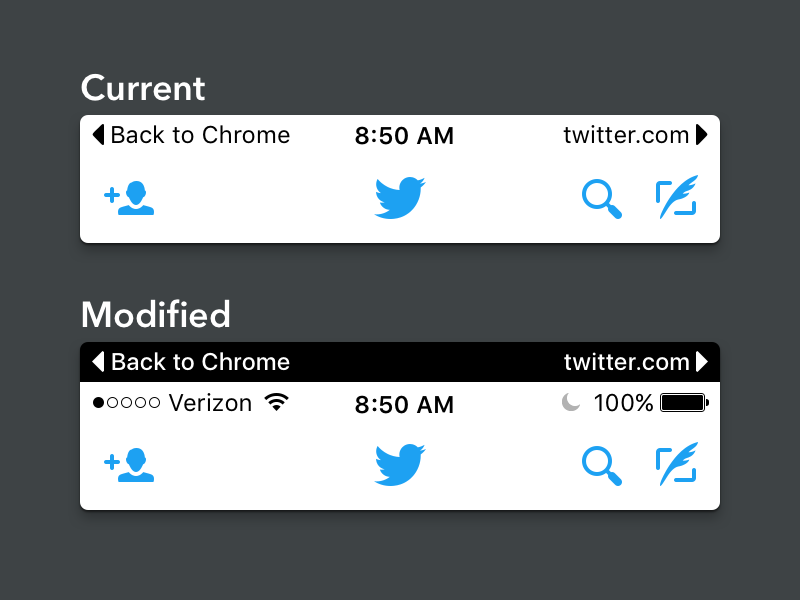Viewport: 800px width, 600px height.
Task: Tap the Twitter bird logo in Current mockup
Action: point(400,198)
